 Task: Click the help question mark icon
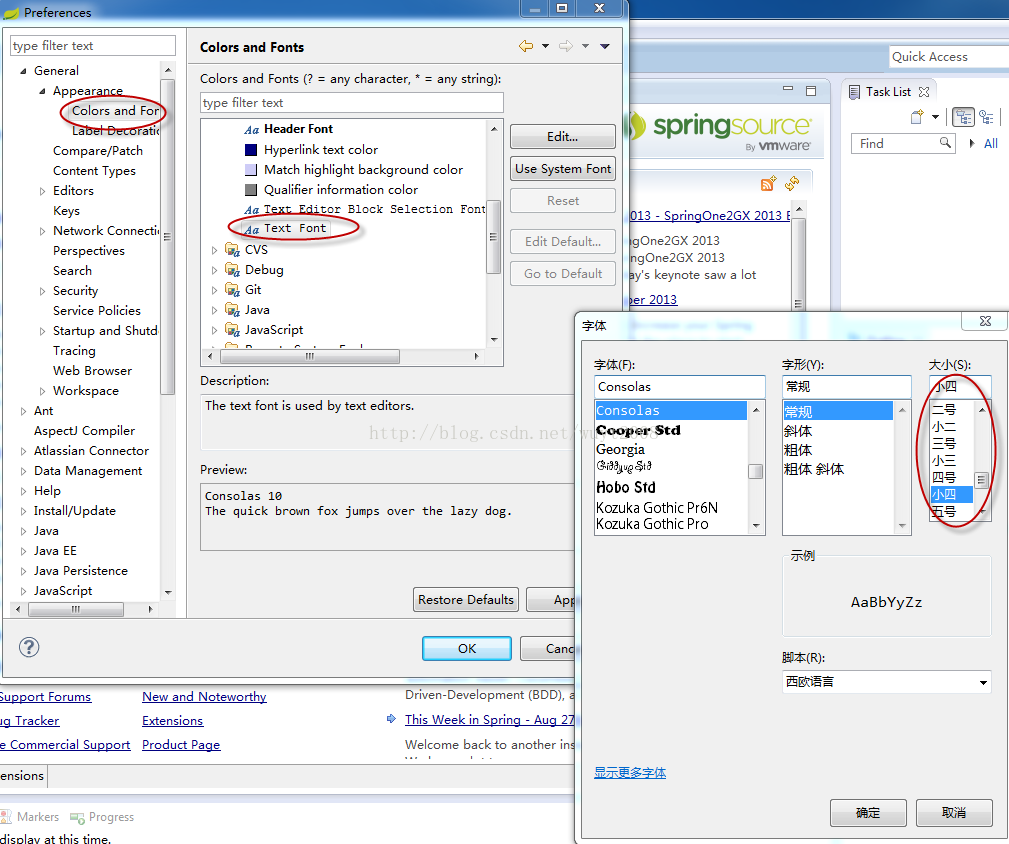(x=29, y=647)
